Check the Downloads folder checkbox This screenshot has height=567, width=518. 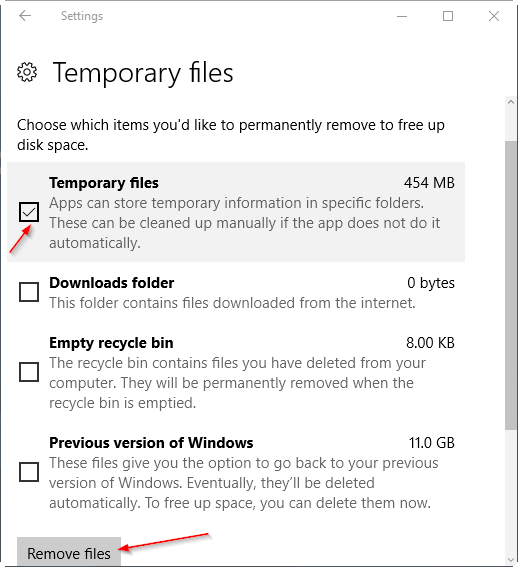click(29, 292)
